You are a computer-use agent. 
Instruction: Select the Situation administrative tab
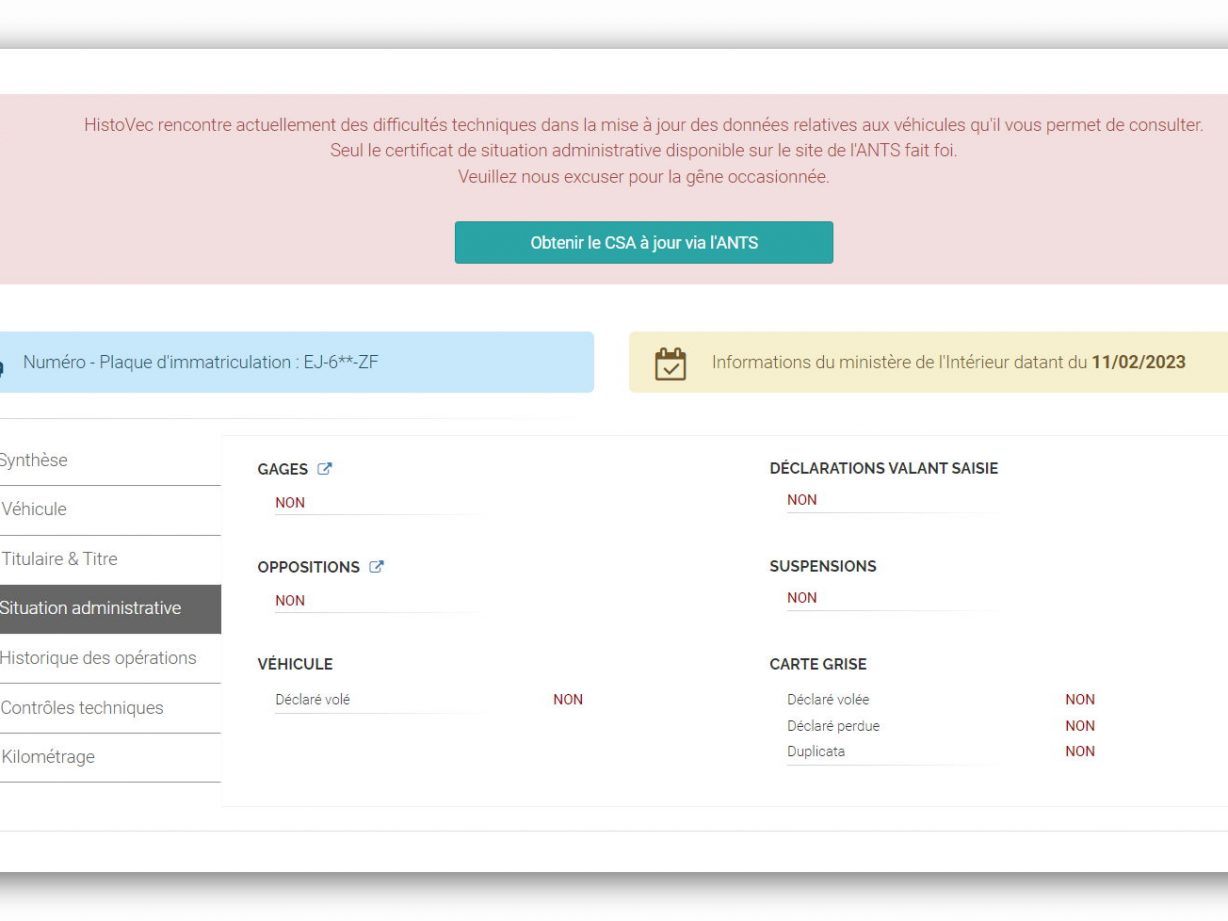pyautogui.click(x=91, y=609)
